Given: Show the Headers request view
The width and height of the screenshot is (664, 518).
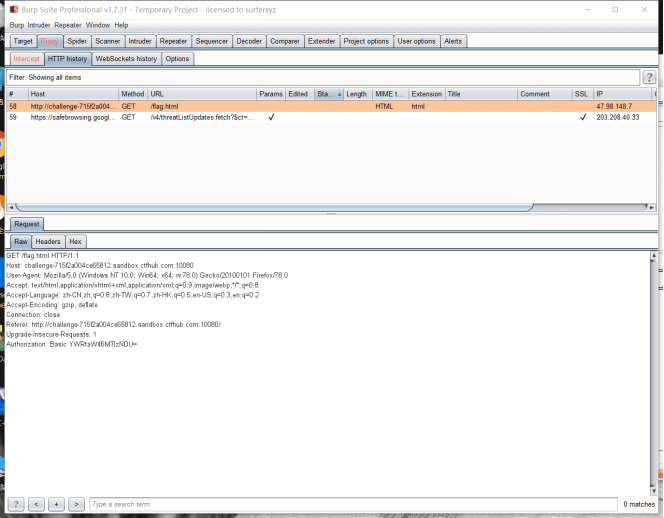Looking at the screenshot, I should coord(48,241).
